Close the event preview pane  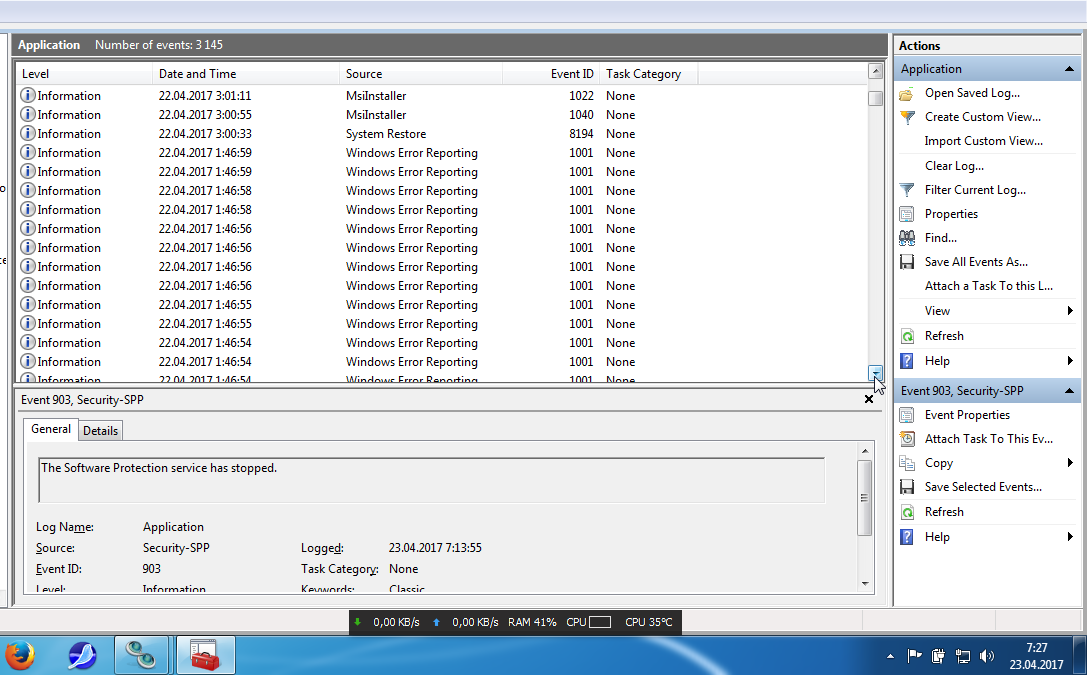click(869, 399)
